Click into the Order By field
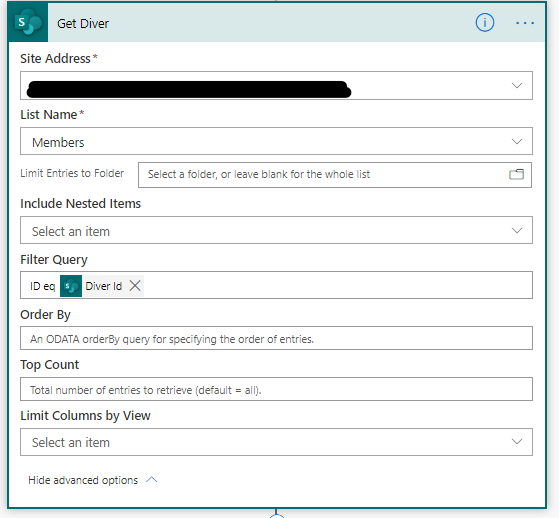Screen dimensions: 559x518 (x=276, y=338)
